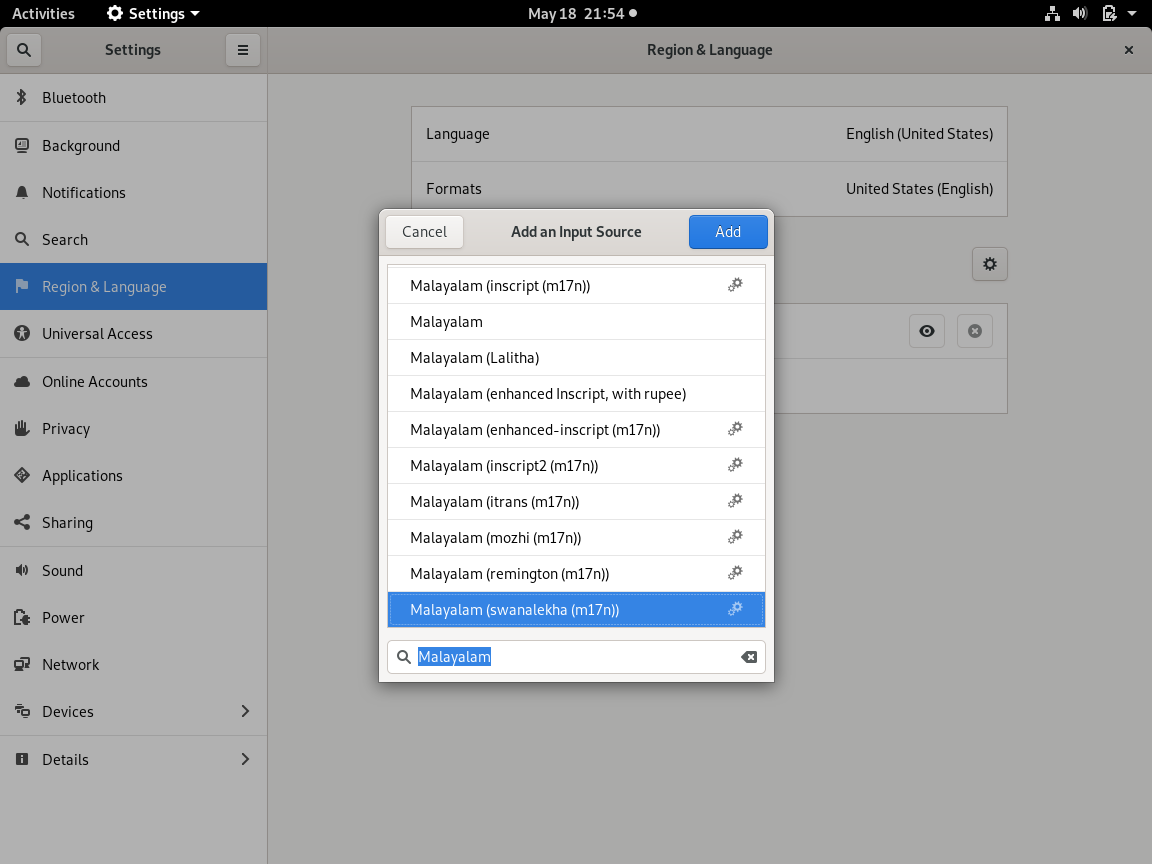The width and height of the screenshot is (1152, 864).
Task: Open the hamburger menu in Settings header
Action: tap(243, 50)
